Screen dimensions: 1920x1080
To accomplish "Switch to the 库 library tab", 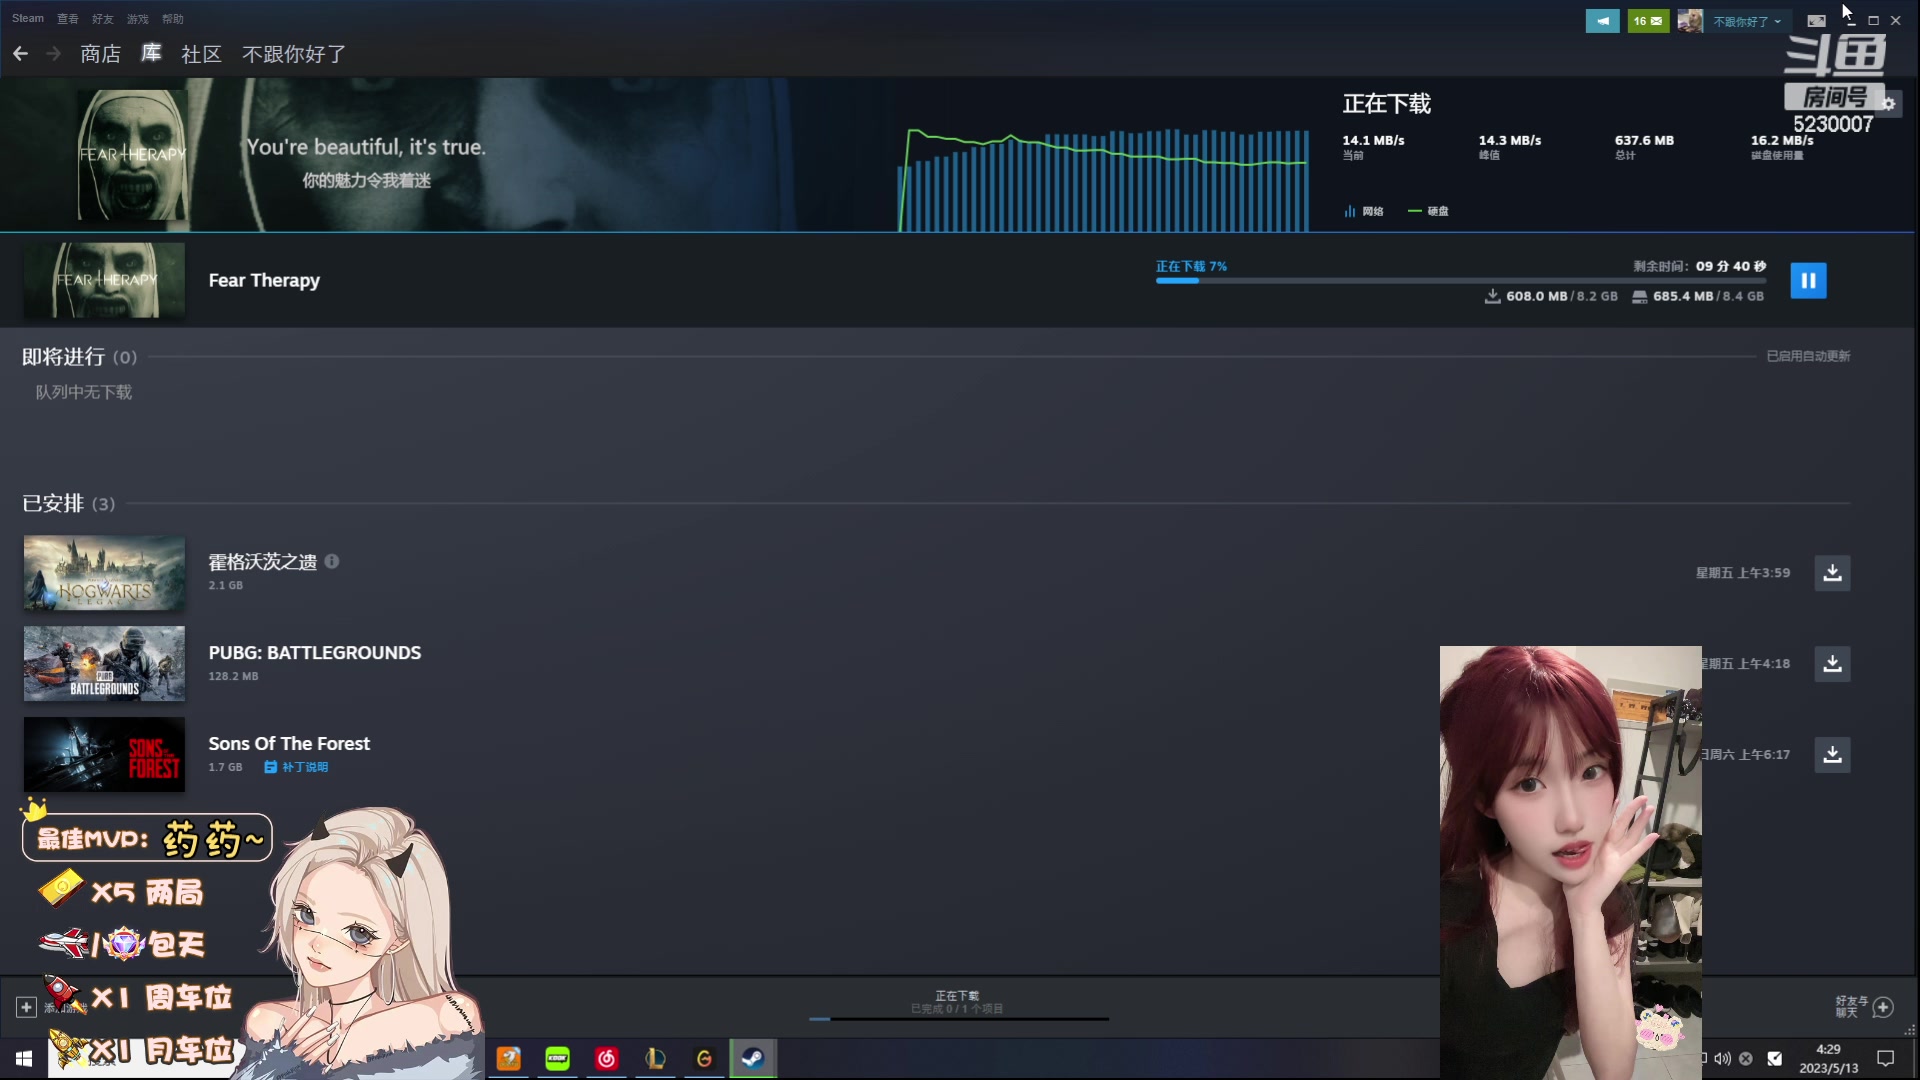I will click(x=151, y=53).
